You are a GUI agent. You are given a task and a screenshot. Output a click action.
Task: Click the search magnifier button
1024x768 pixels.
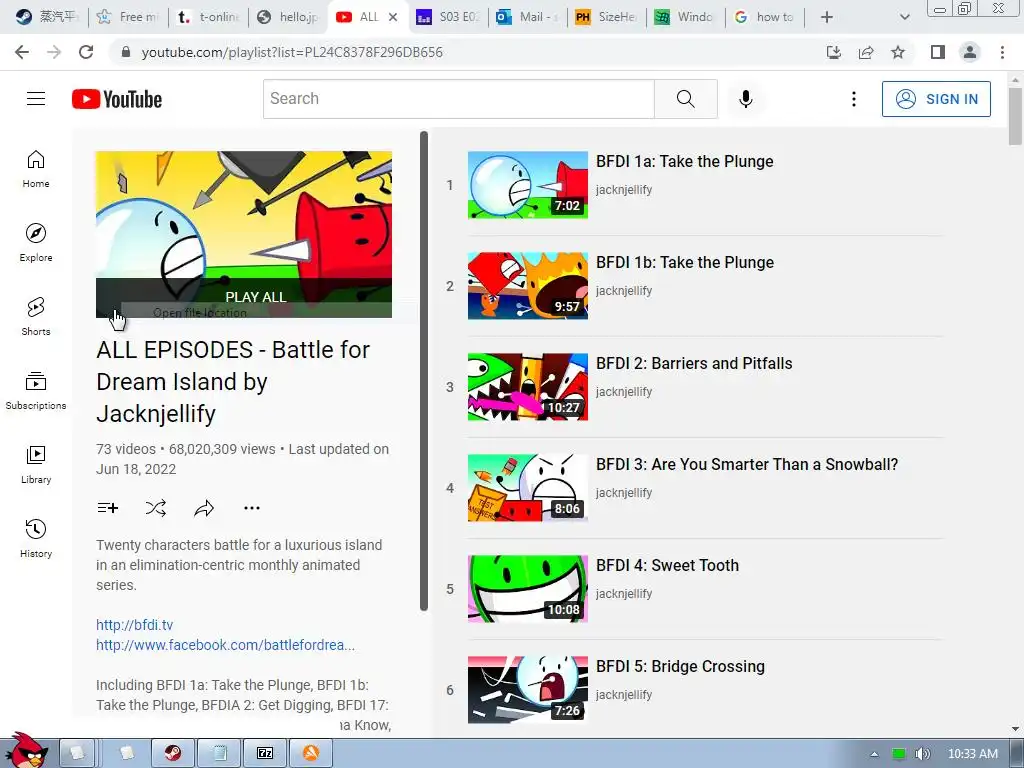686,99
